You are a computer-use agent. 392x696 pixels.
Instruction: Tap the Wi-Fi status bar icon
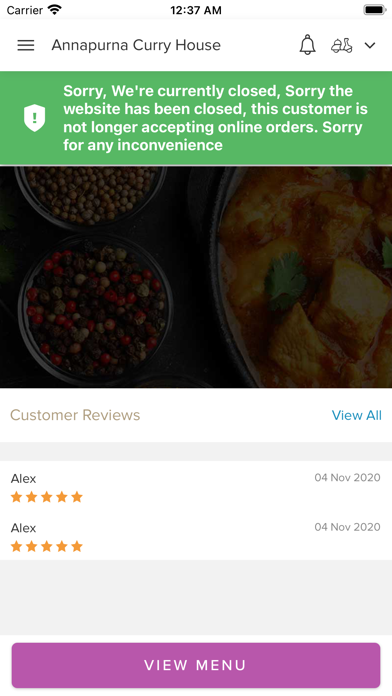click(55, 10)
